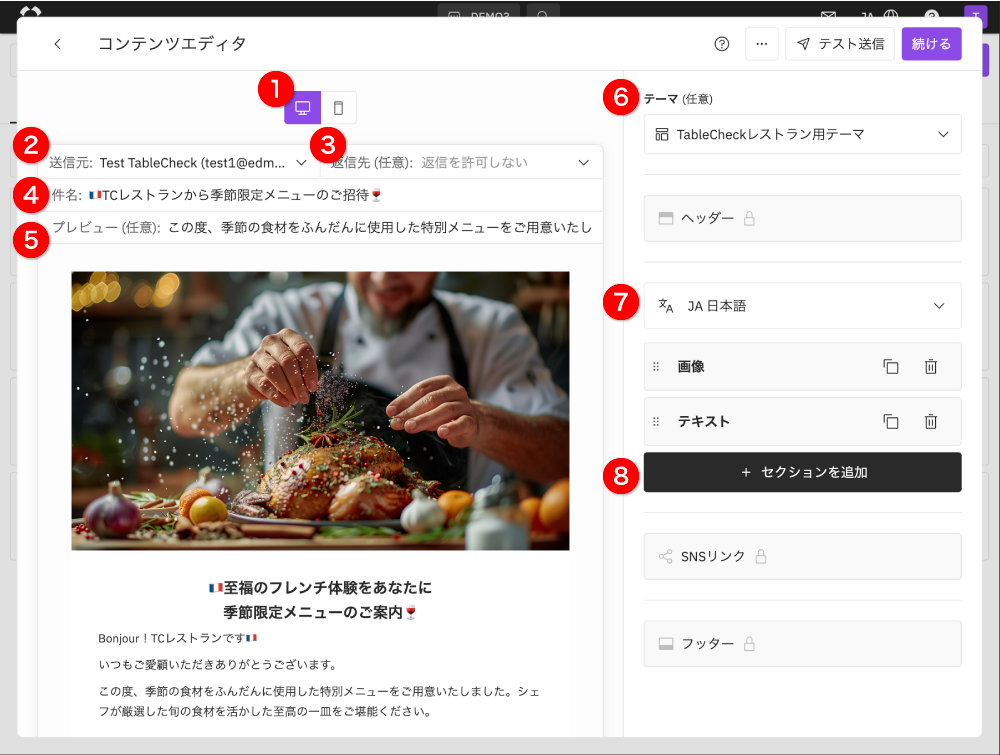1000x755 pixels.
Task: Click the chef photo in email preview
Action: click(x=320, y=411)
